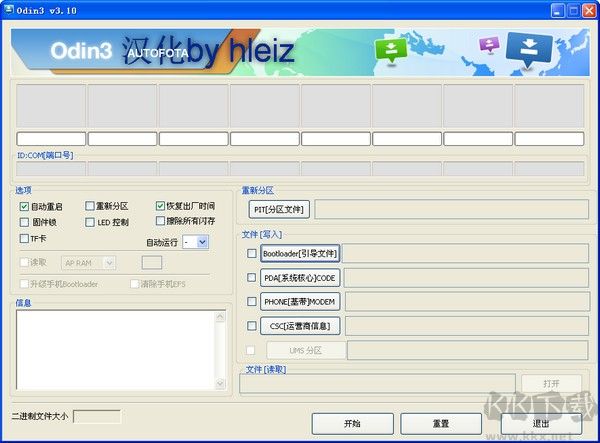Screen dimensions: 600x443
Task: Click the PDA[系统核心]CODE button
Action: click(300, 278)
